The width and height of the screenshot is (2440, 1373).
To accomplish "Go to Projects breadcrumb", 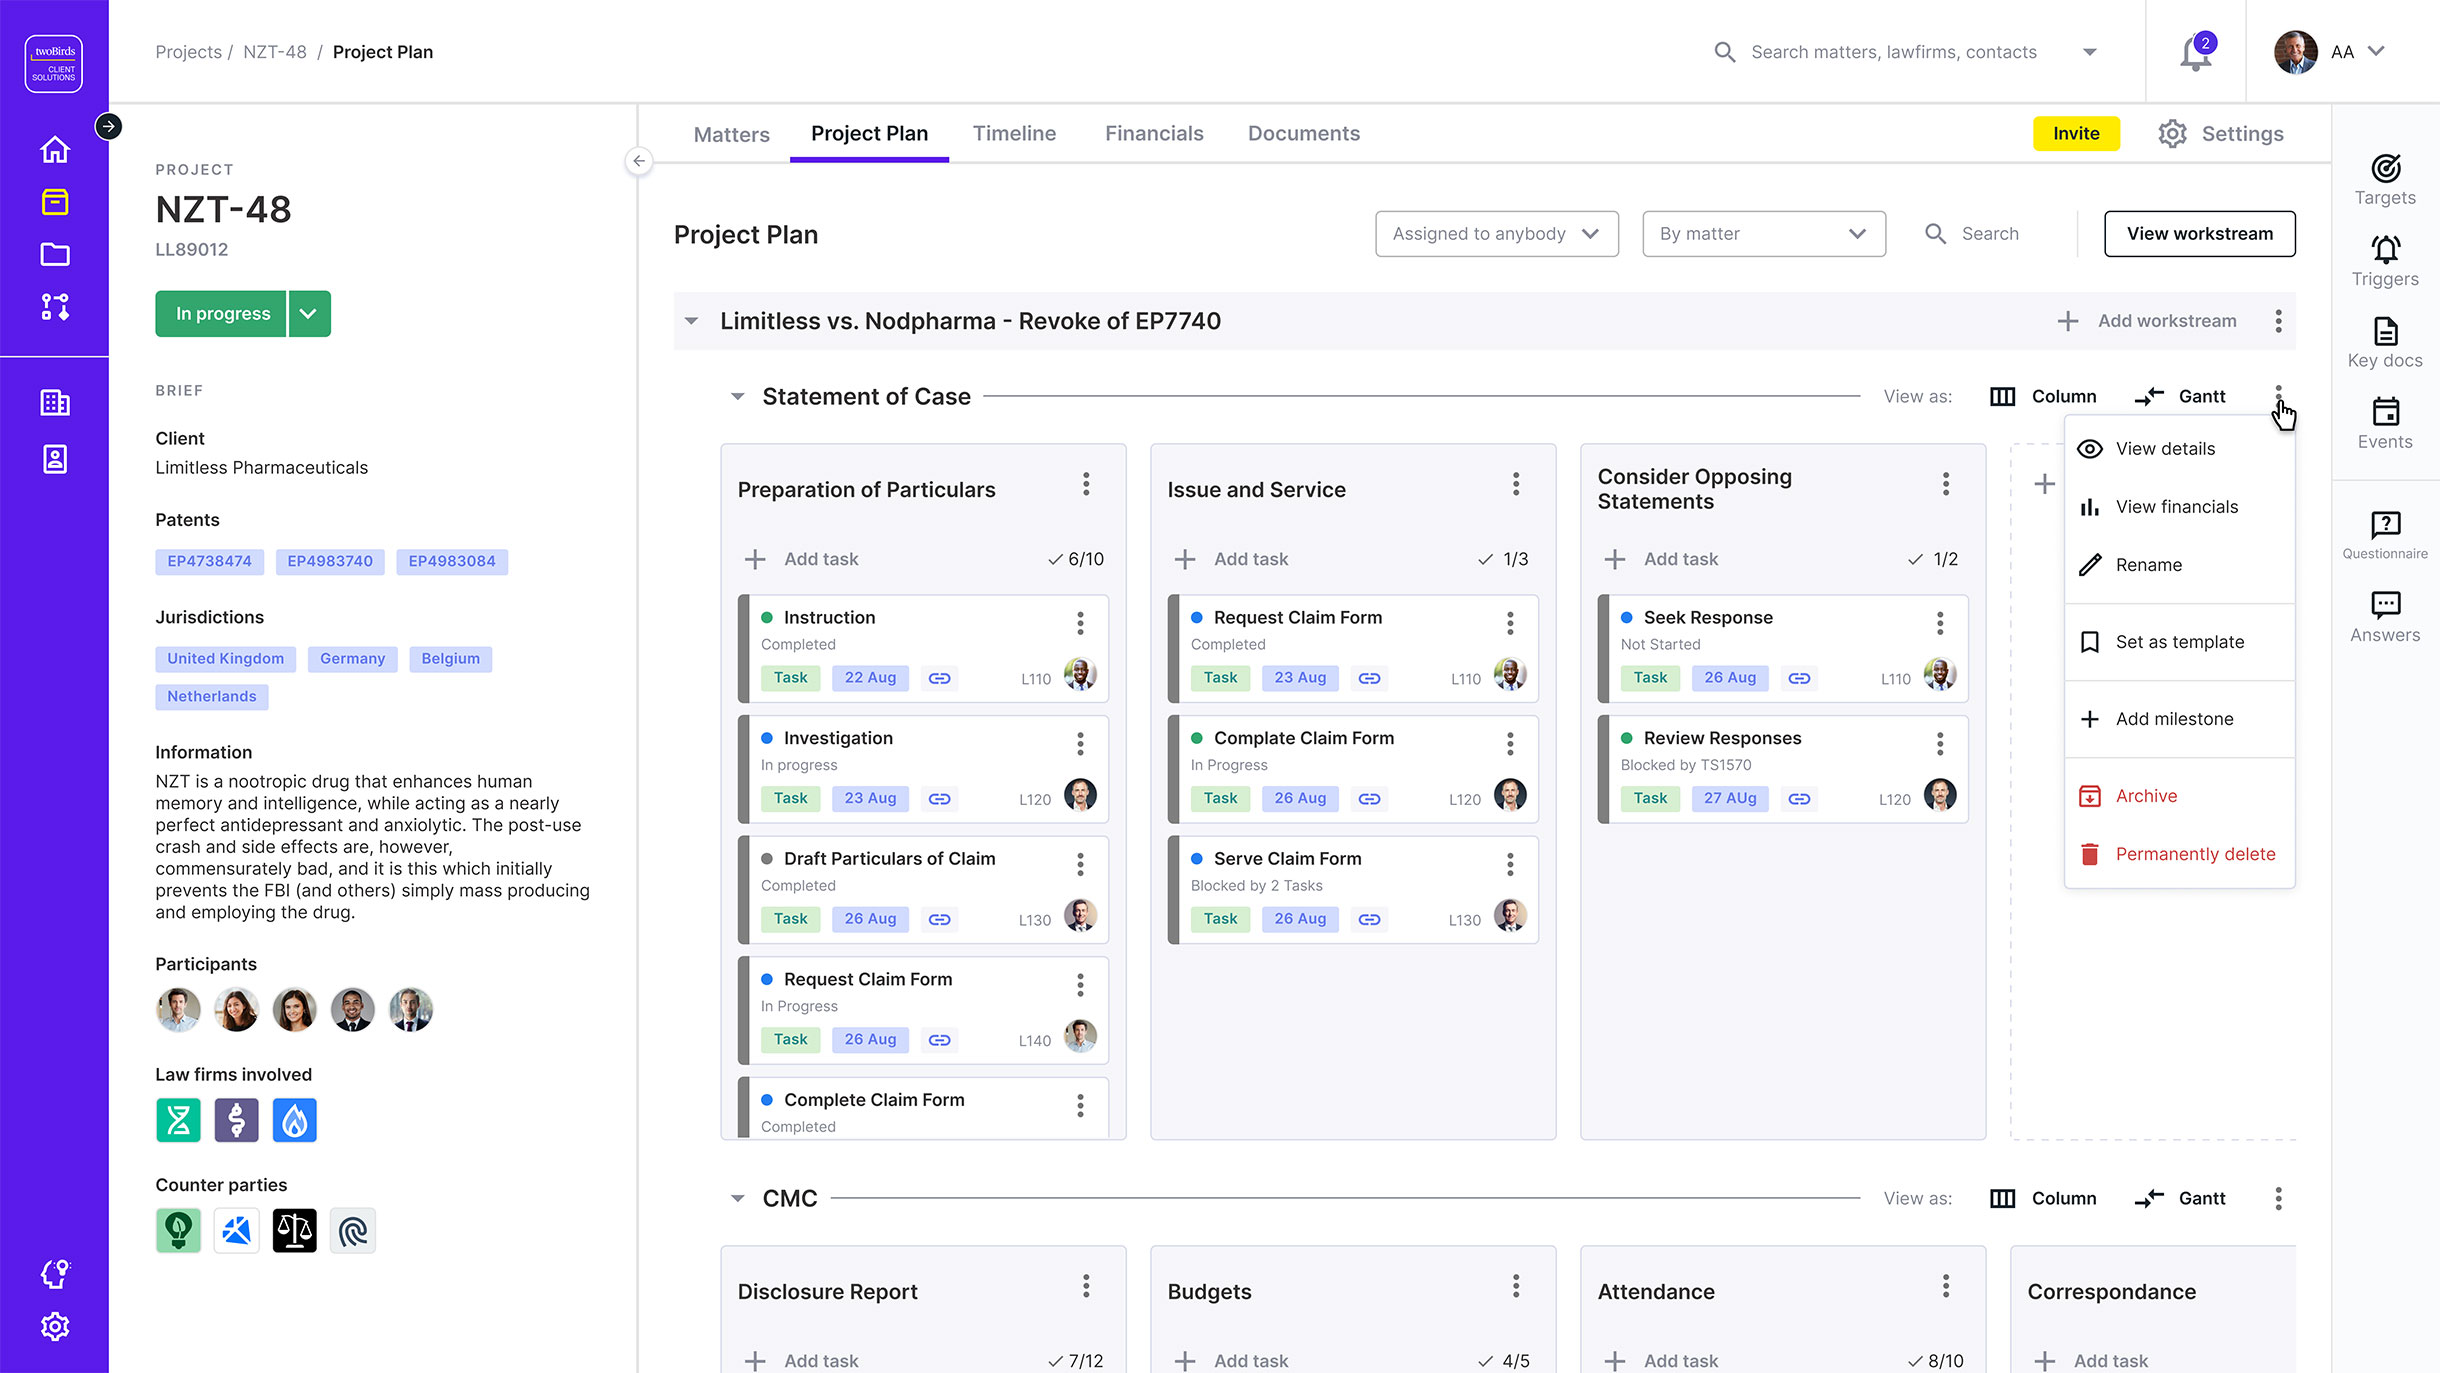I will coord(188,52).
